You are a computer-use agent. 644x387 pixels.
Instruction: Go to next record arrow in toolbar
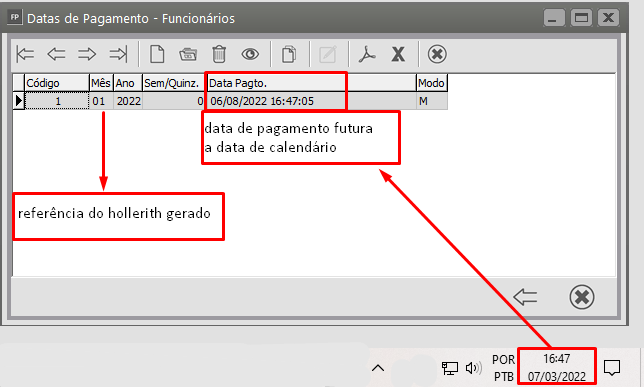coord(87,54)
